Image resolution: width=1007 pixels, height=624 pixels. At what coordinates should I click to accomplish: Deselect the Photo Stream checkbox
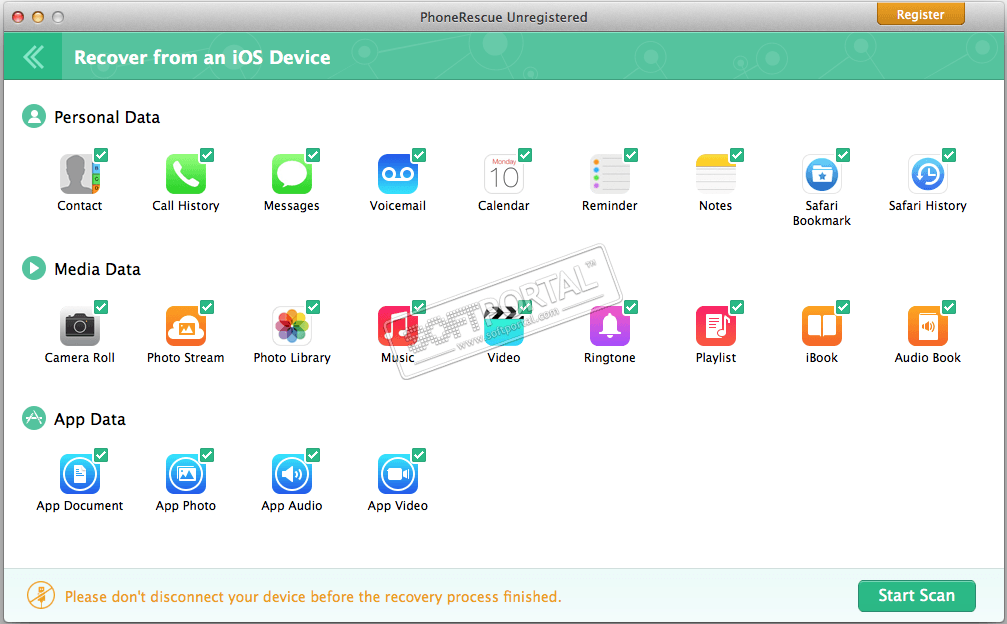207,307
